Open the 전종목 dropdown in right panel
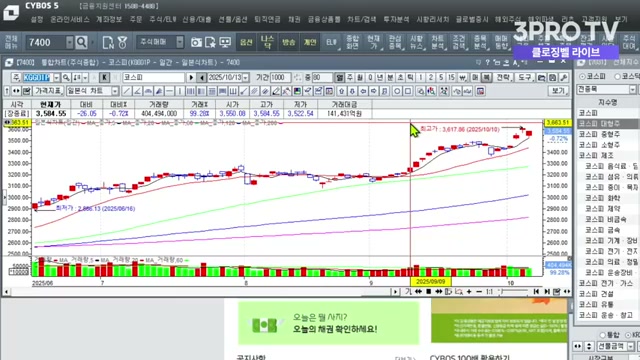 pyautogui.click(x=632, y=89)
